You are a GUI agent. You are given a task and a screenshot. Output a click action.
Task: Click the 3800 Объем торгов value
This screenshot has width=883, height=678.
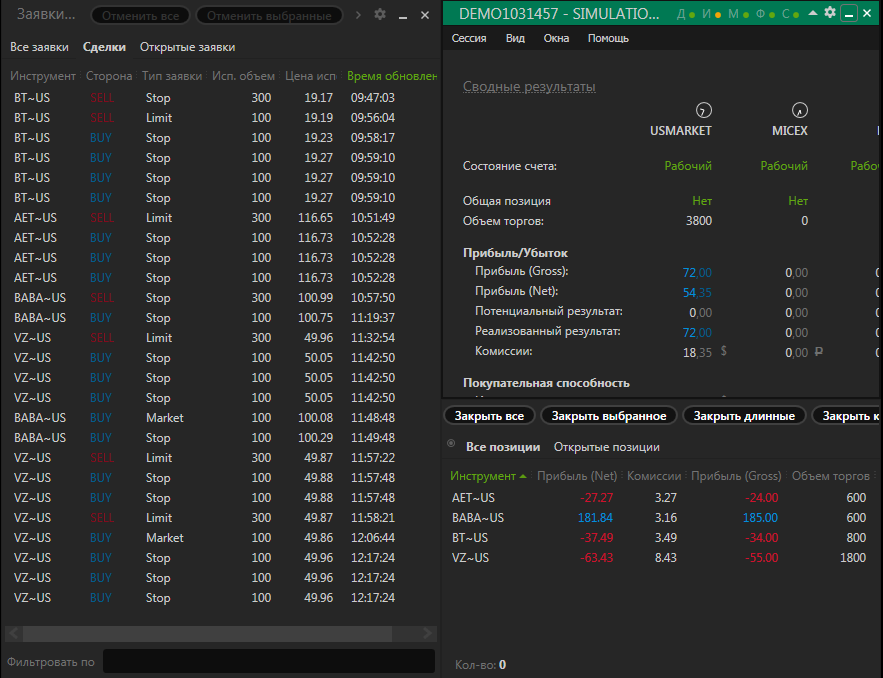coord(699,221)
